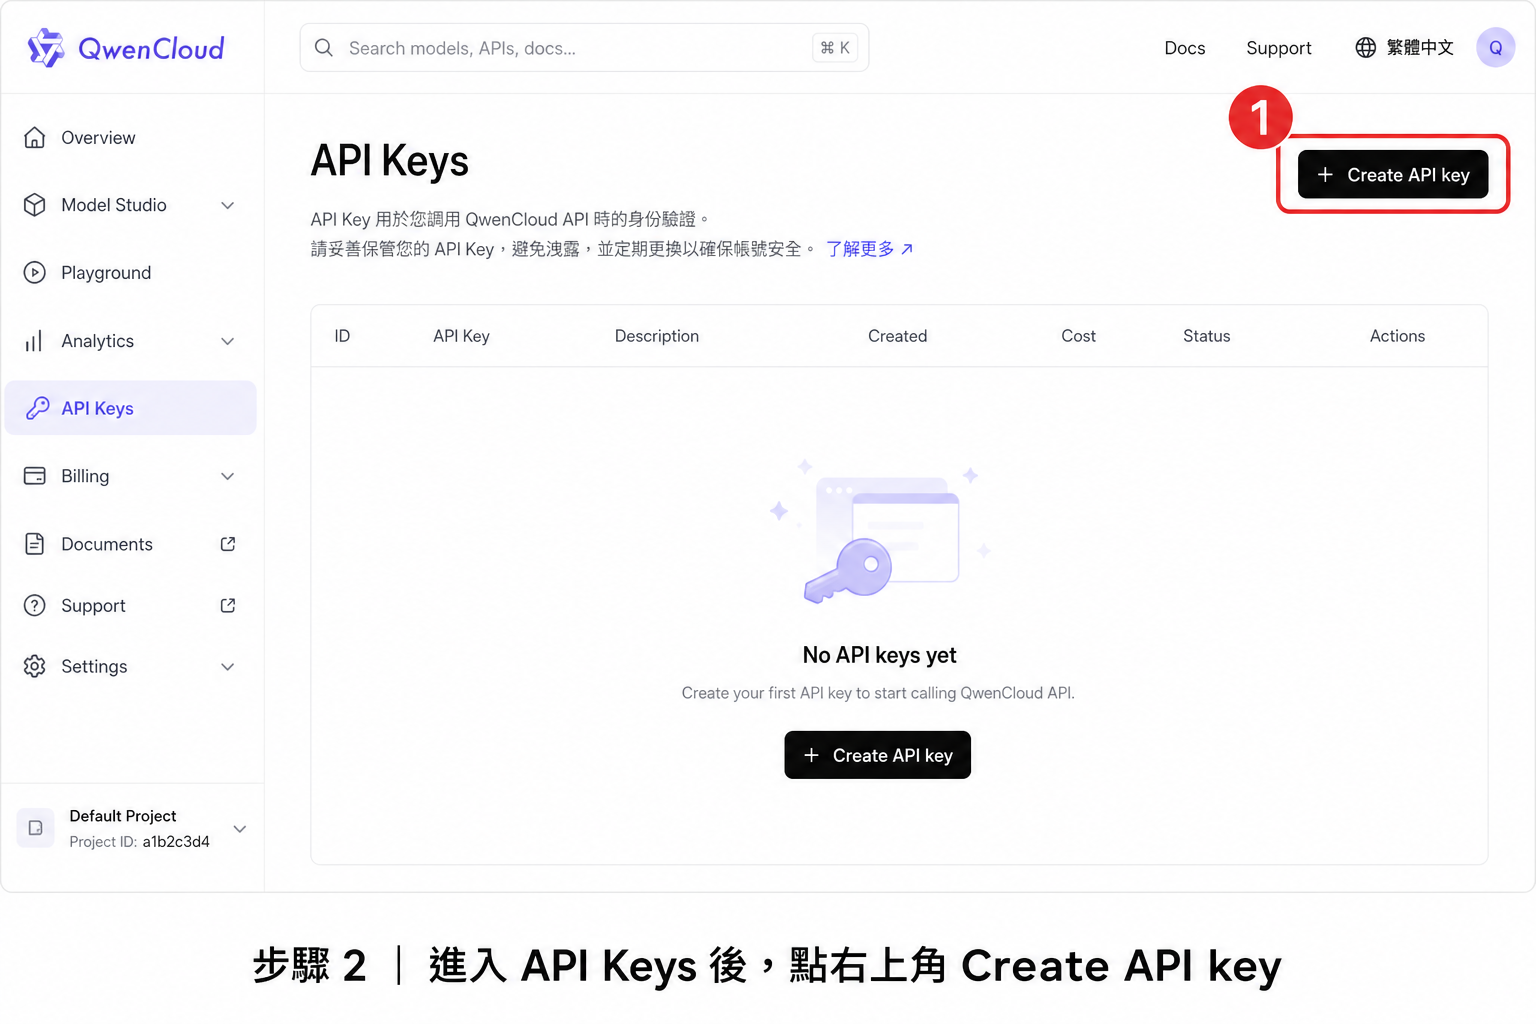Click the ID column header

click(x=342, y=336)
